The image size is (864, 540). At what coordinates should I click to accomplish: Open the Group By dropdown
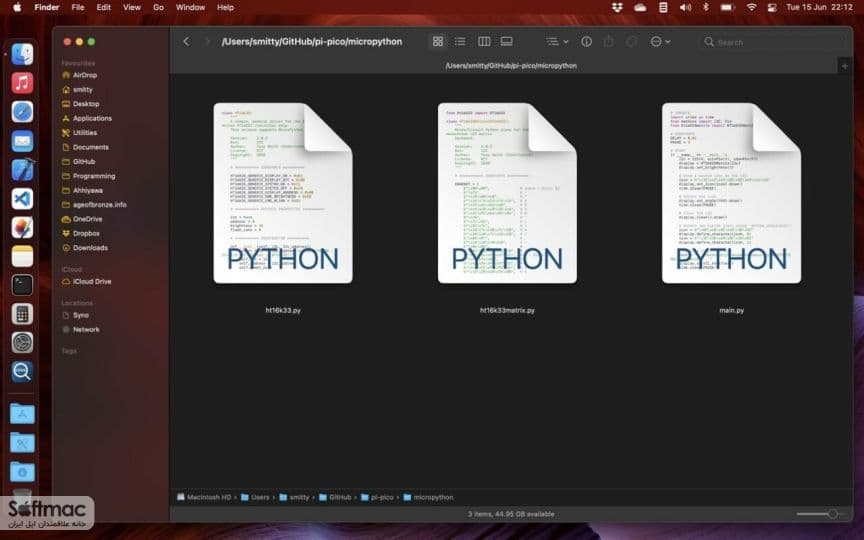557,41
